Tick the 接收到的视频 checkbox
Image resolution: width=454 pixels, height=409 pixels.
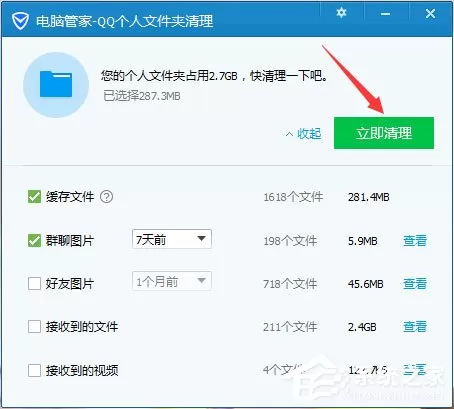[34, 370]
